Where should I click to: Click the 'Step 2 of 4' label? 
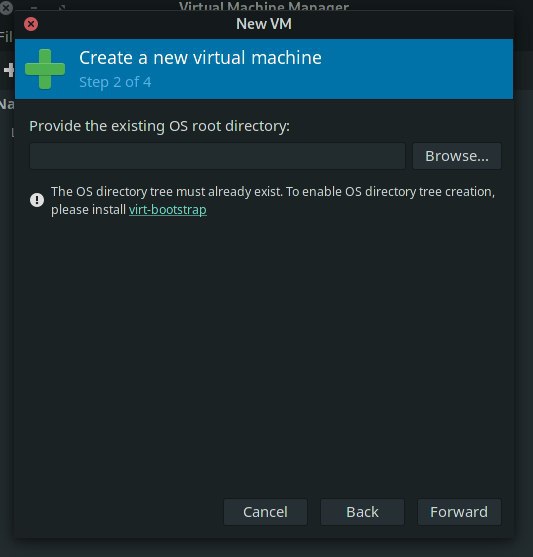tap(115, 82)
